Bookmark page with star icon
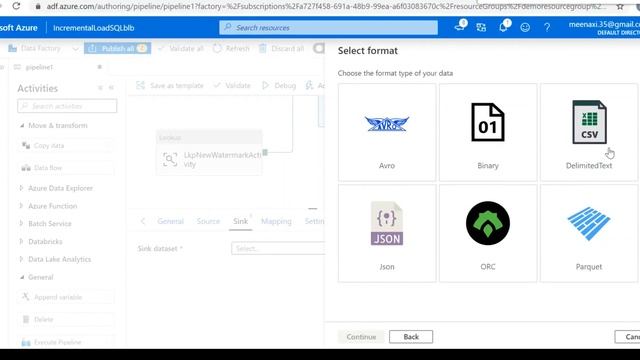This screenshot has width=640, height=360. (620, 7)
